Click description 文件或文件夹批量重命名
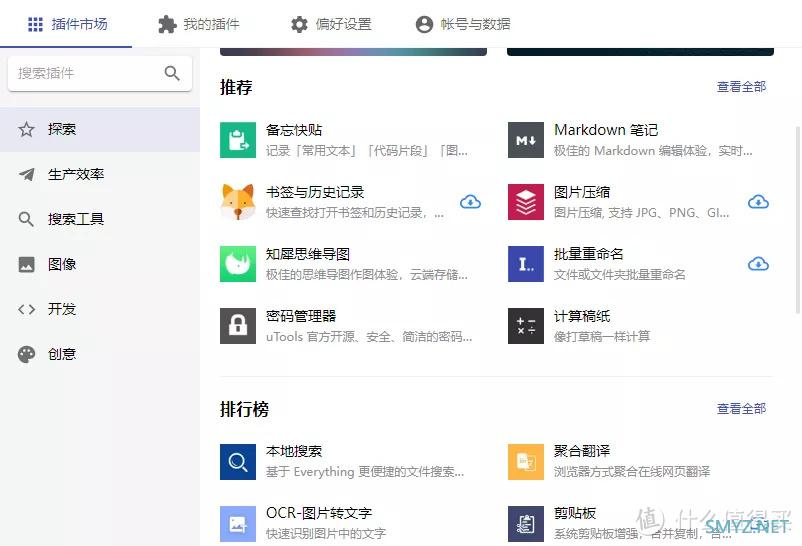 [619, 275]
